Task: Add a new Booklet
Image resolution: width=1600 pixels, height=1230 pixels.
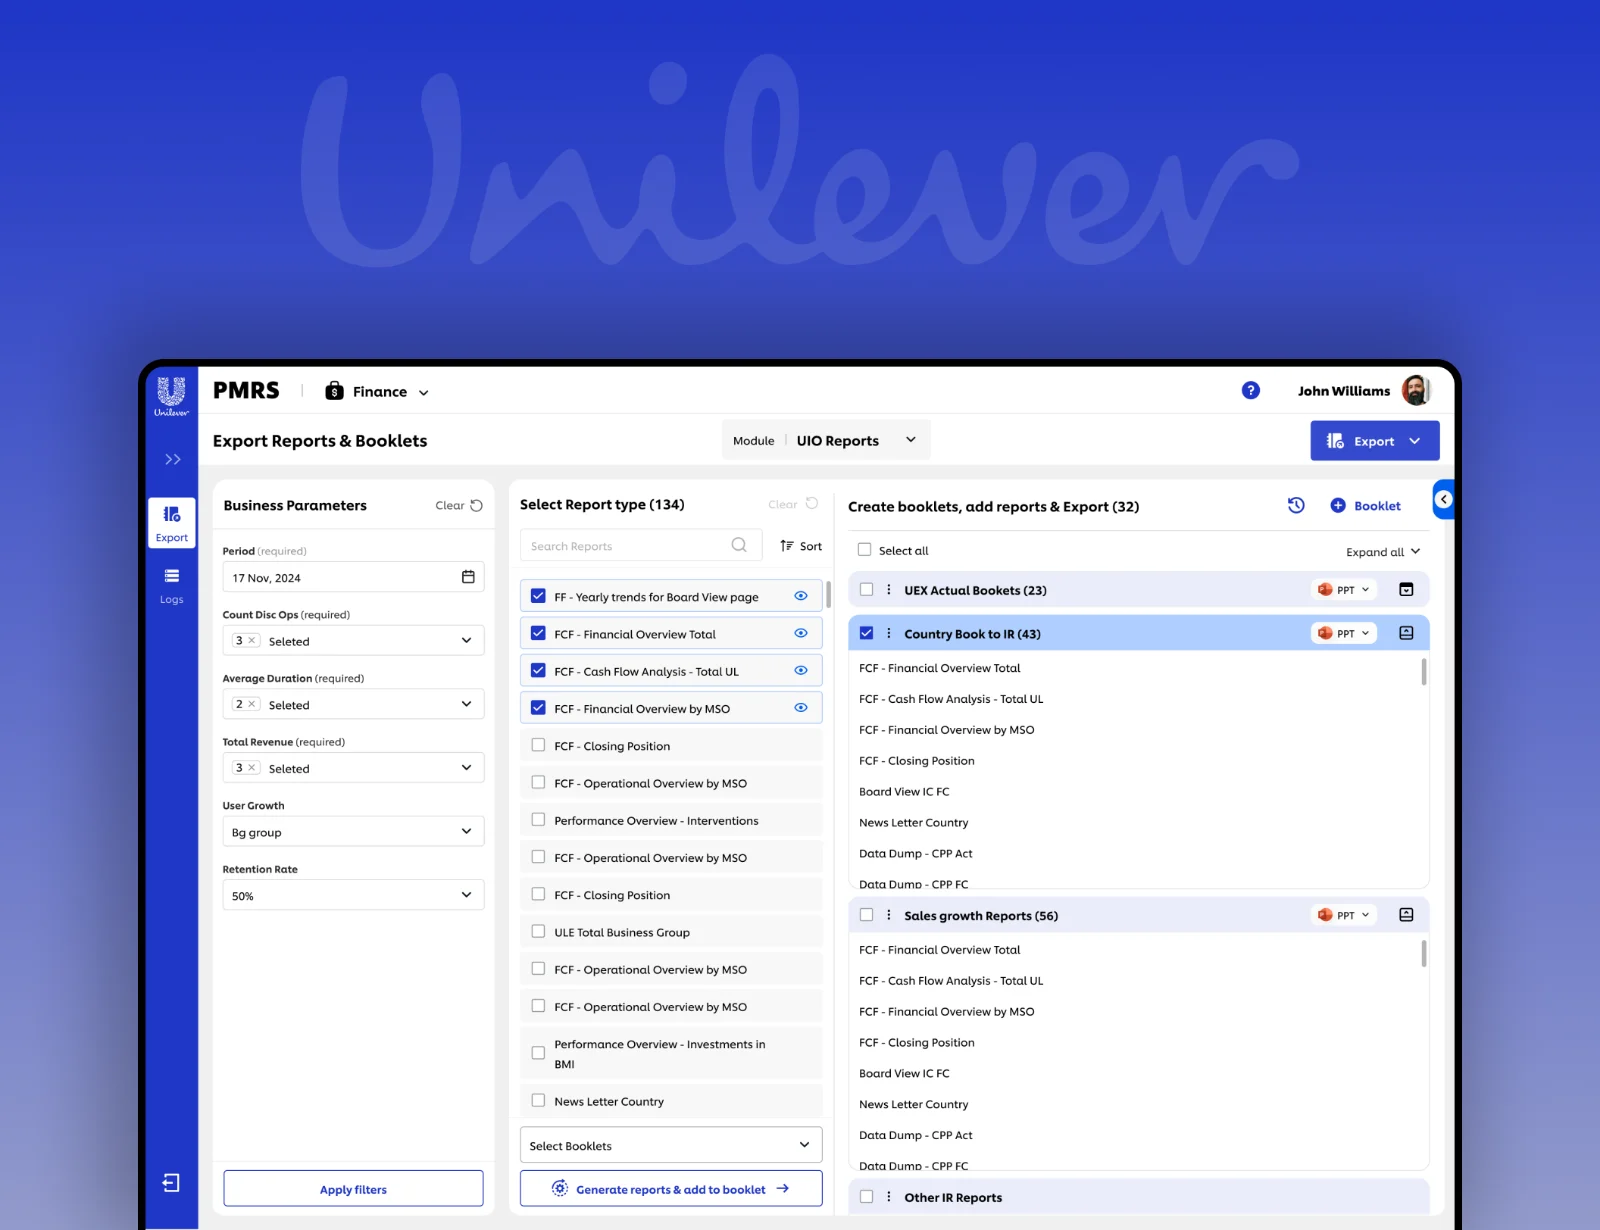Action: click(1366, 506)
